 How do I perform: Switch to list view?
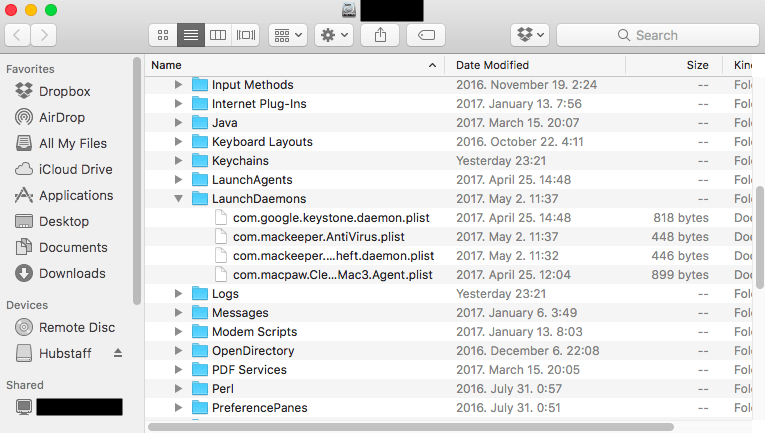pos(191,35)
